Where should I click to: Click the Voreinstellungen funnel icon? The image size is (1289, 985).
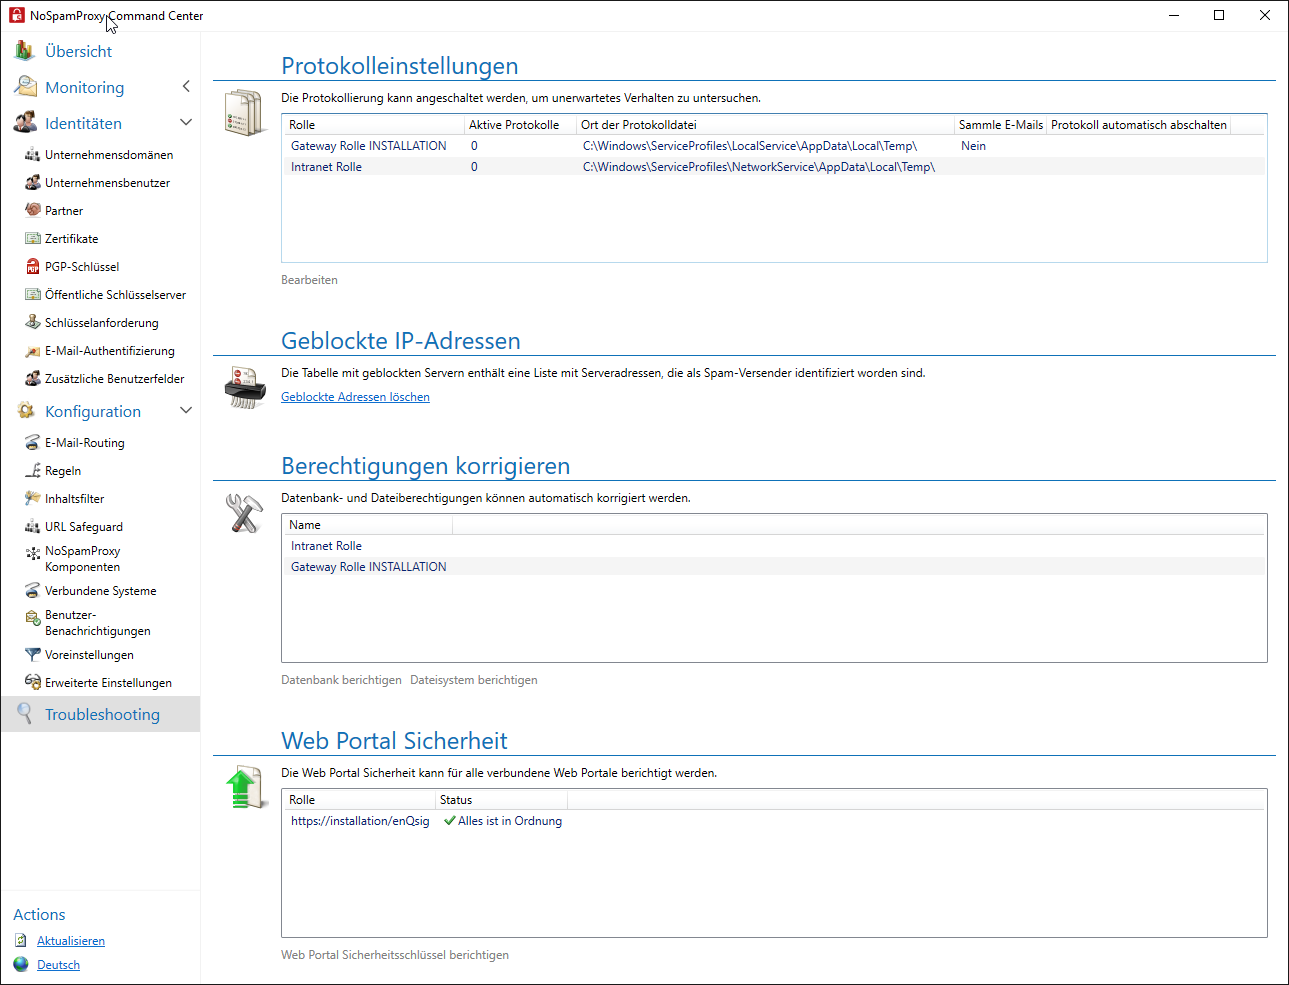pos(33,655)
